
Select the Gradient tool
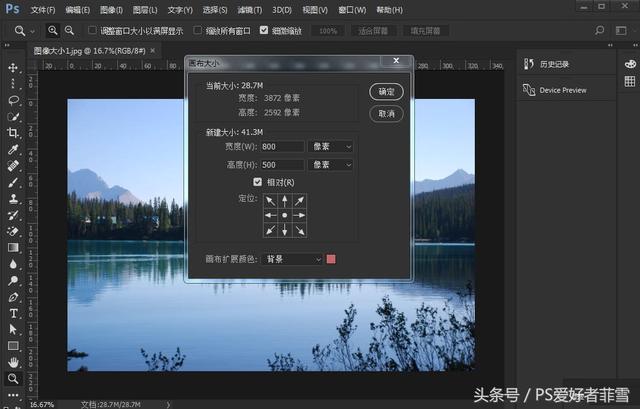click(x=13, y=248)
